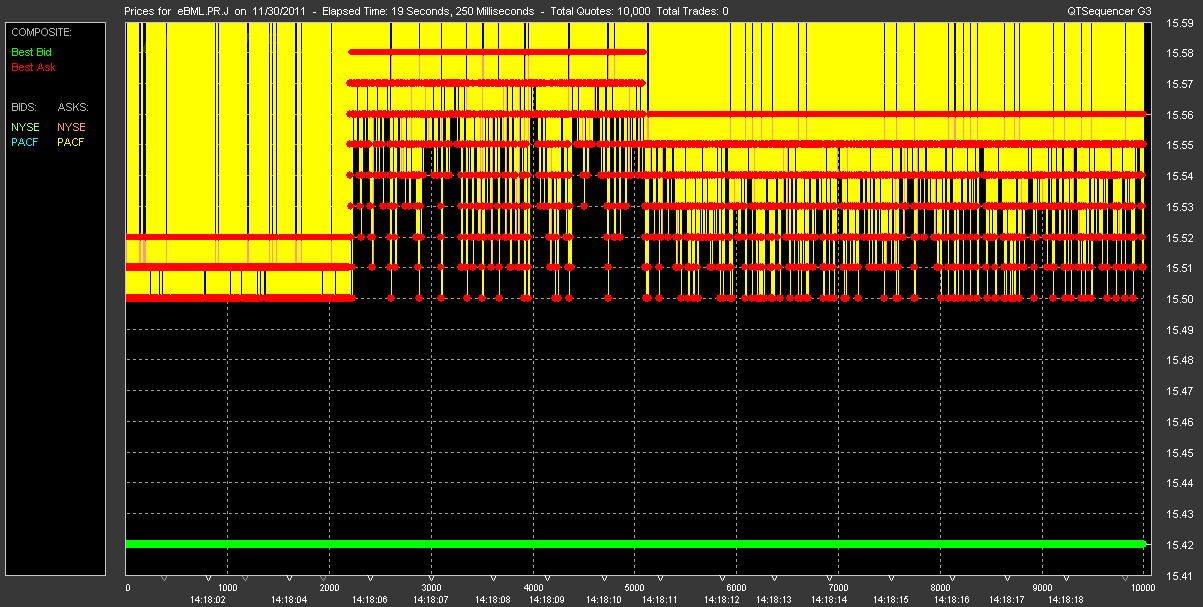Click the 14:18:11 time label
The image size is (1203, 607).
[x=659, y=600]
